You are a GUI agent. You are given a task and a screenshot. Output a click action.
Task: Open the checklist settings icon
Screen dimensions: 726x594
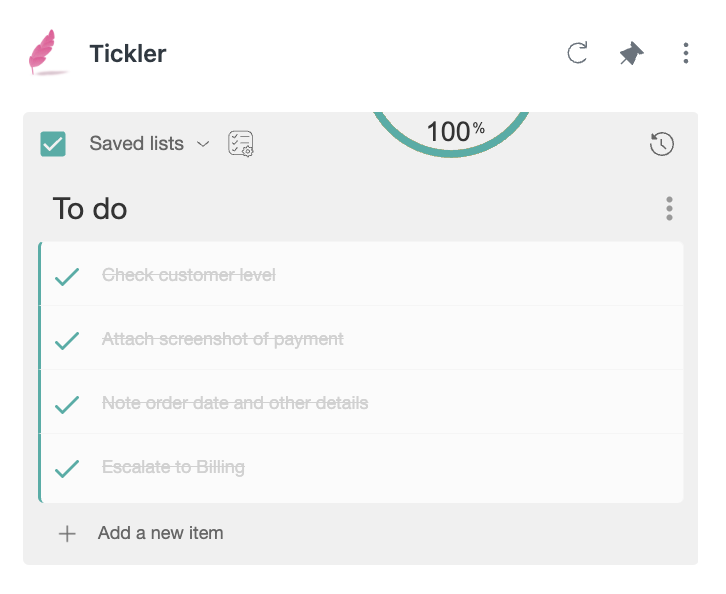[x=241, y=144]
